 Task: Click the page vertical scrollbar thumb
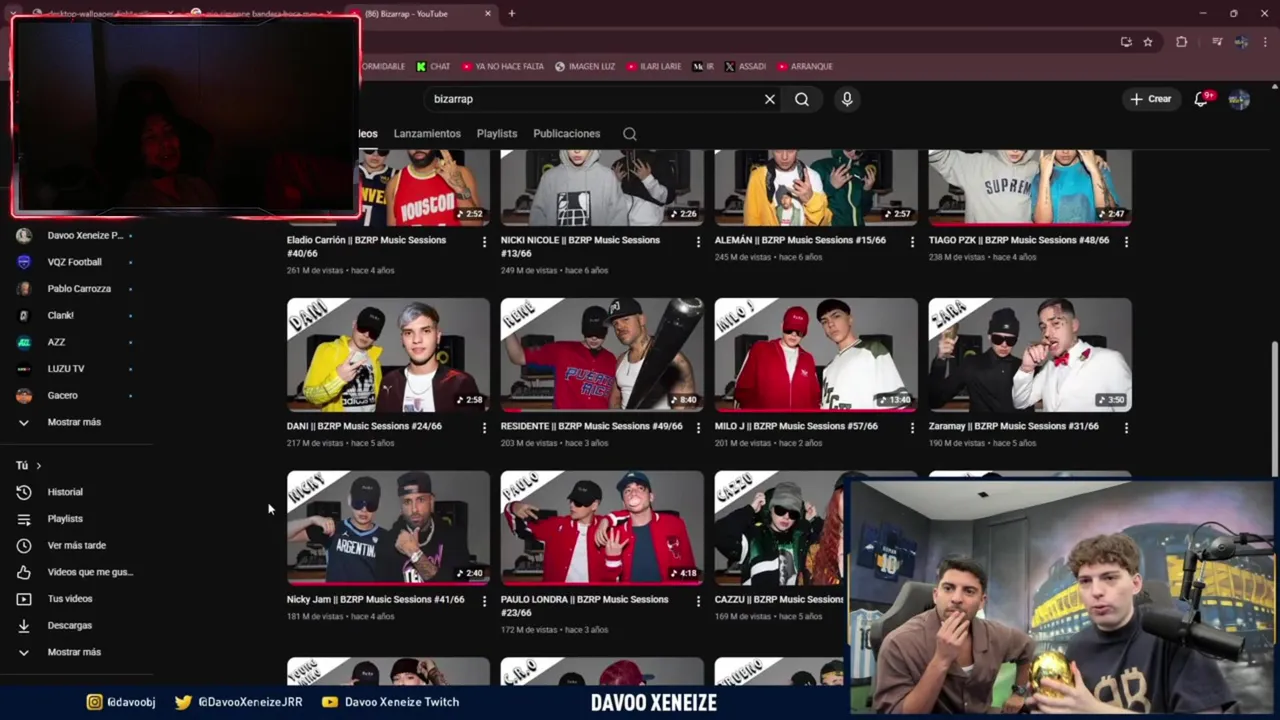pyautogui.click(x=1275, y=410)
